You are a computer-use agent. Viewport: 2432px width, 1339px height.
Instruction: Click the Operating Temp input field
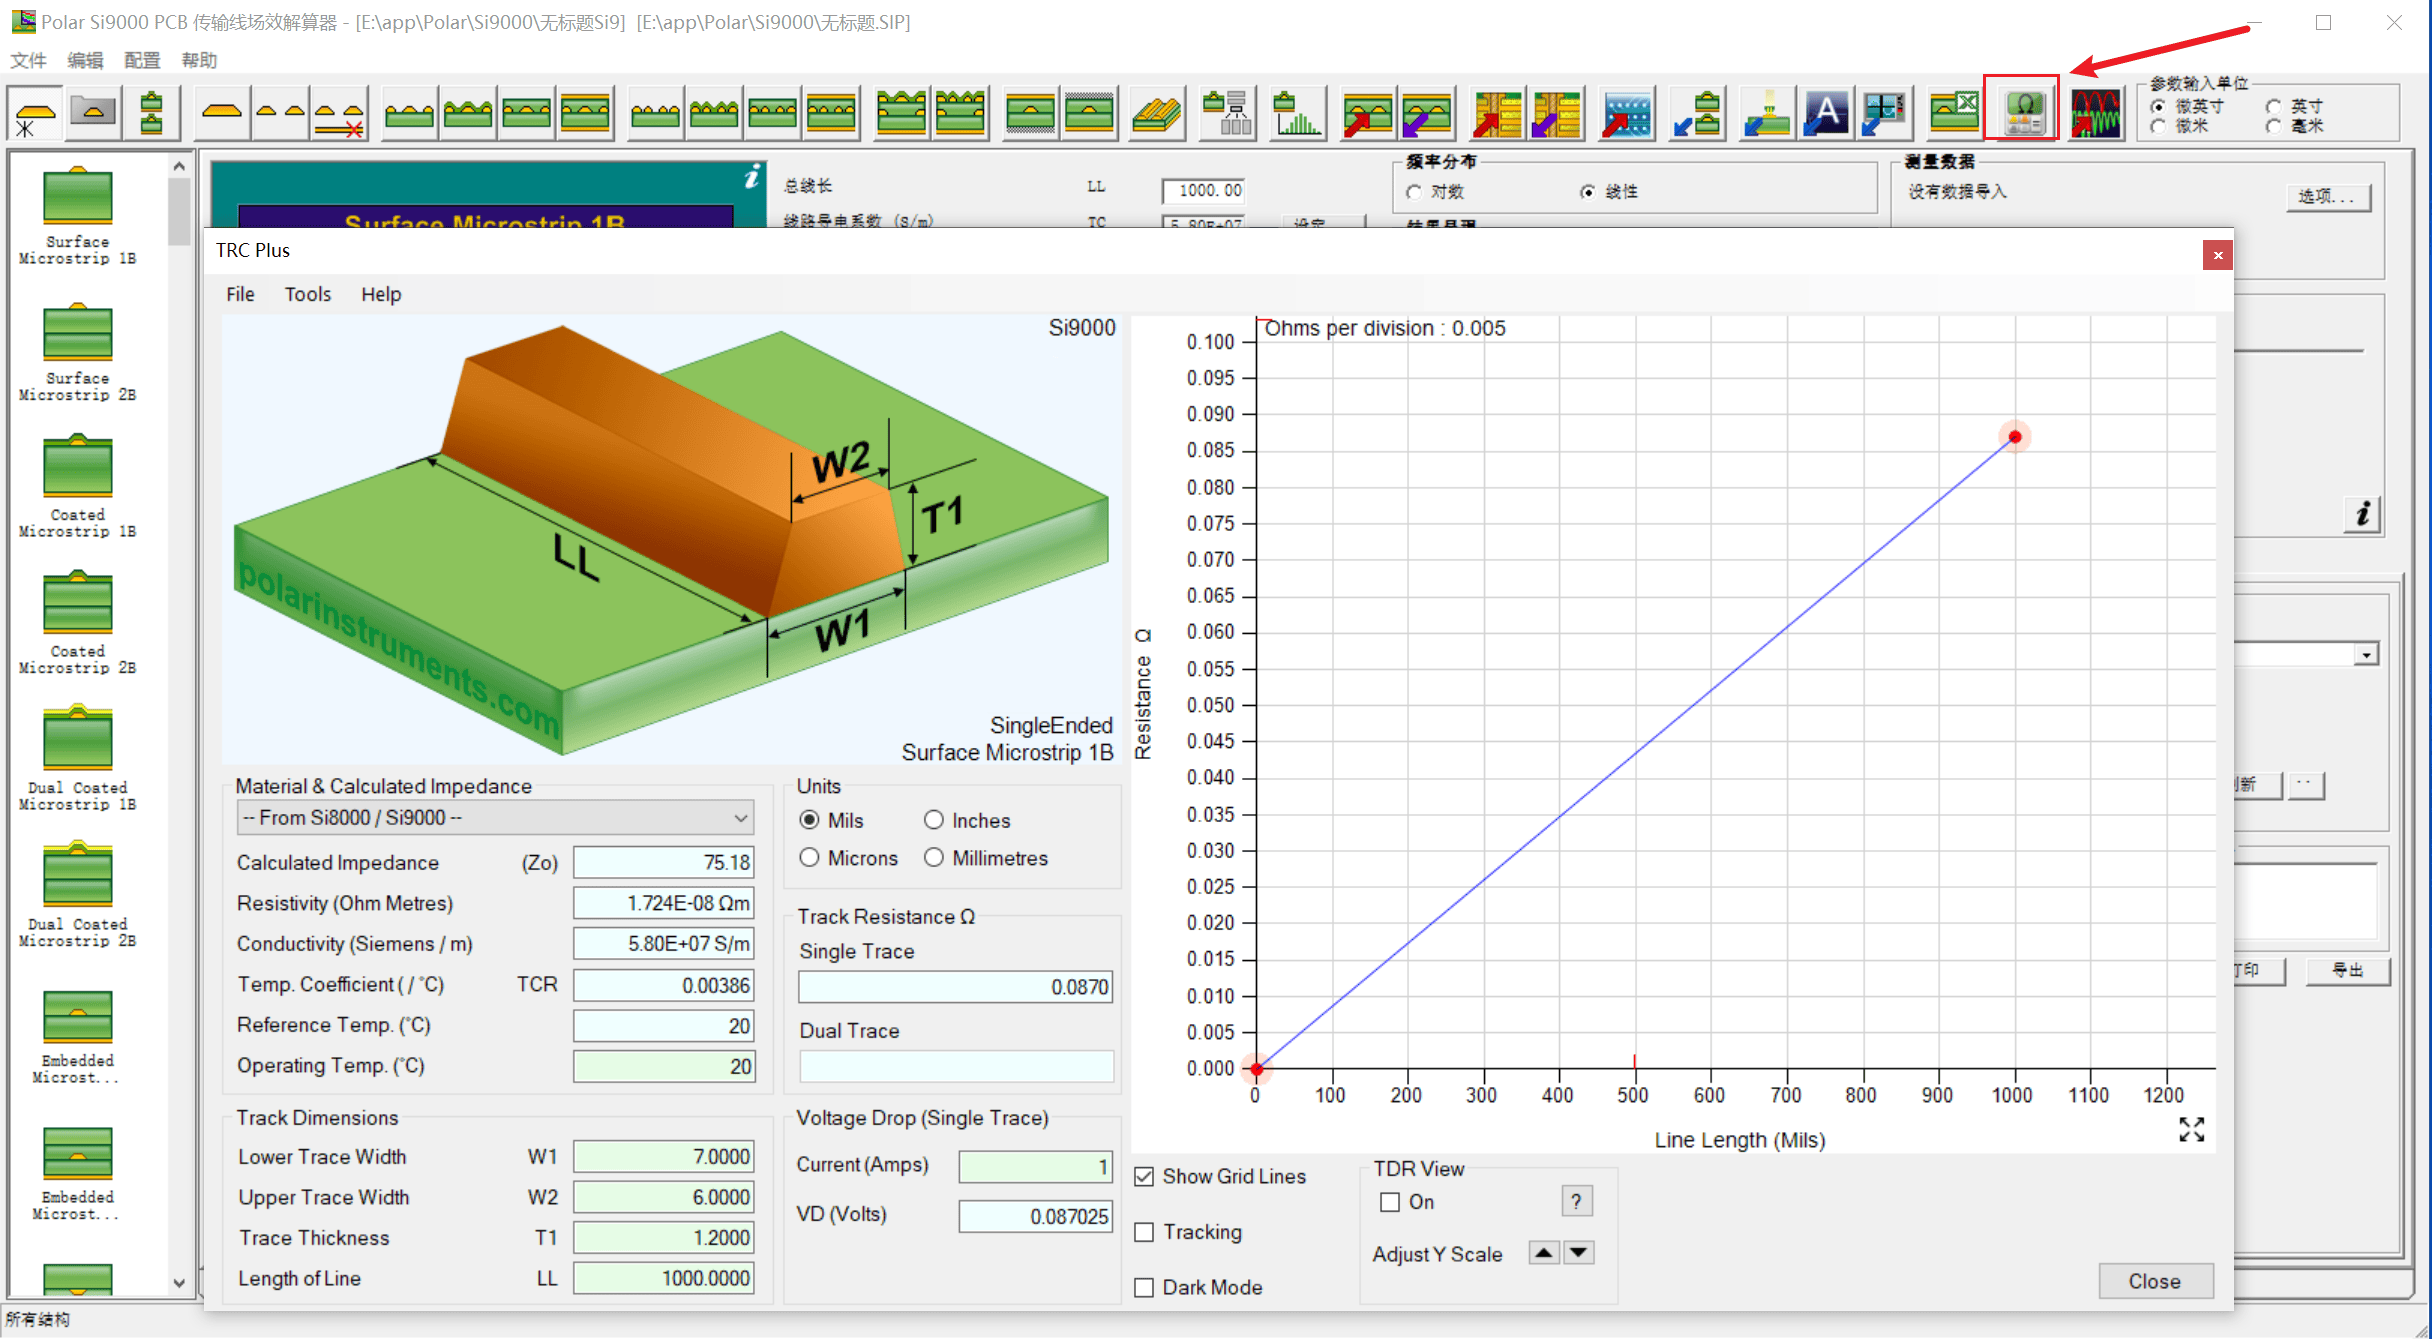point(663,1066)
